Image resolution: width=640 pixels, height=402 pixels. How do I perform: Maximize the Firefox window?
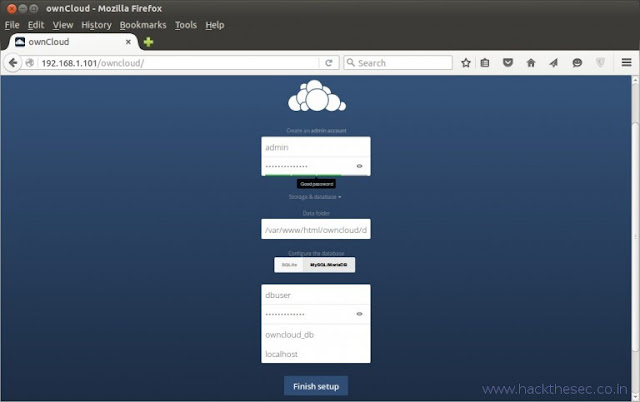click(34, 8)
